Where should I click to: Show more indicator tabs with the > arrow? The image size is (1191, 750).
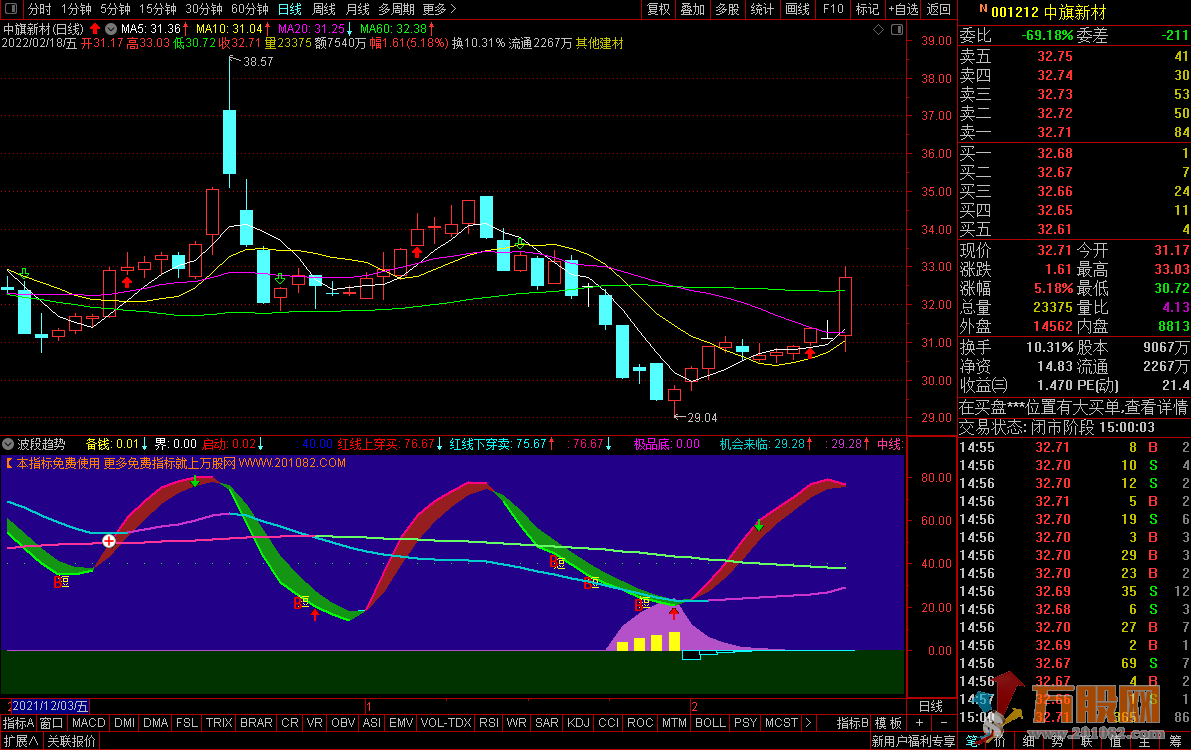coord(808,723)
